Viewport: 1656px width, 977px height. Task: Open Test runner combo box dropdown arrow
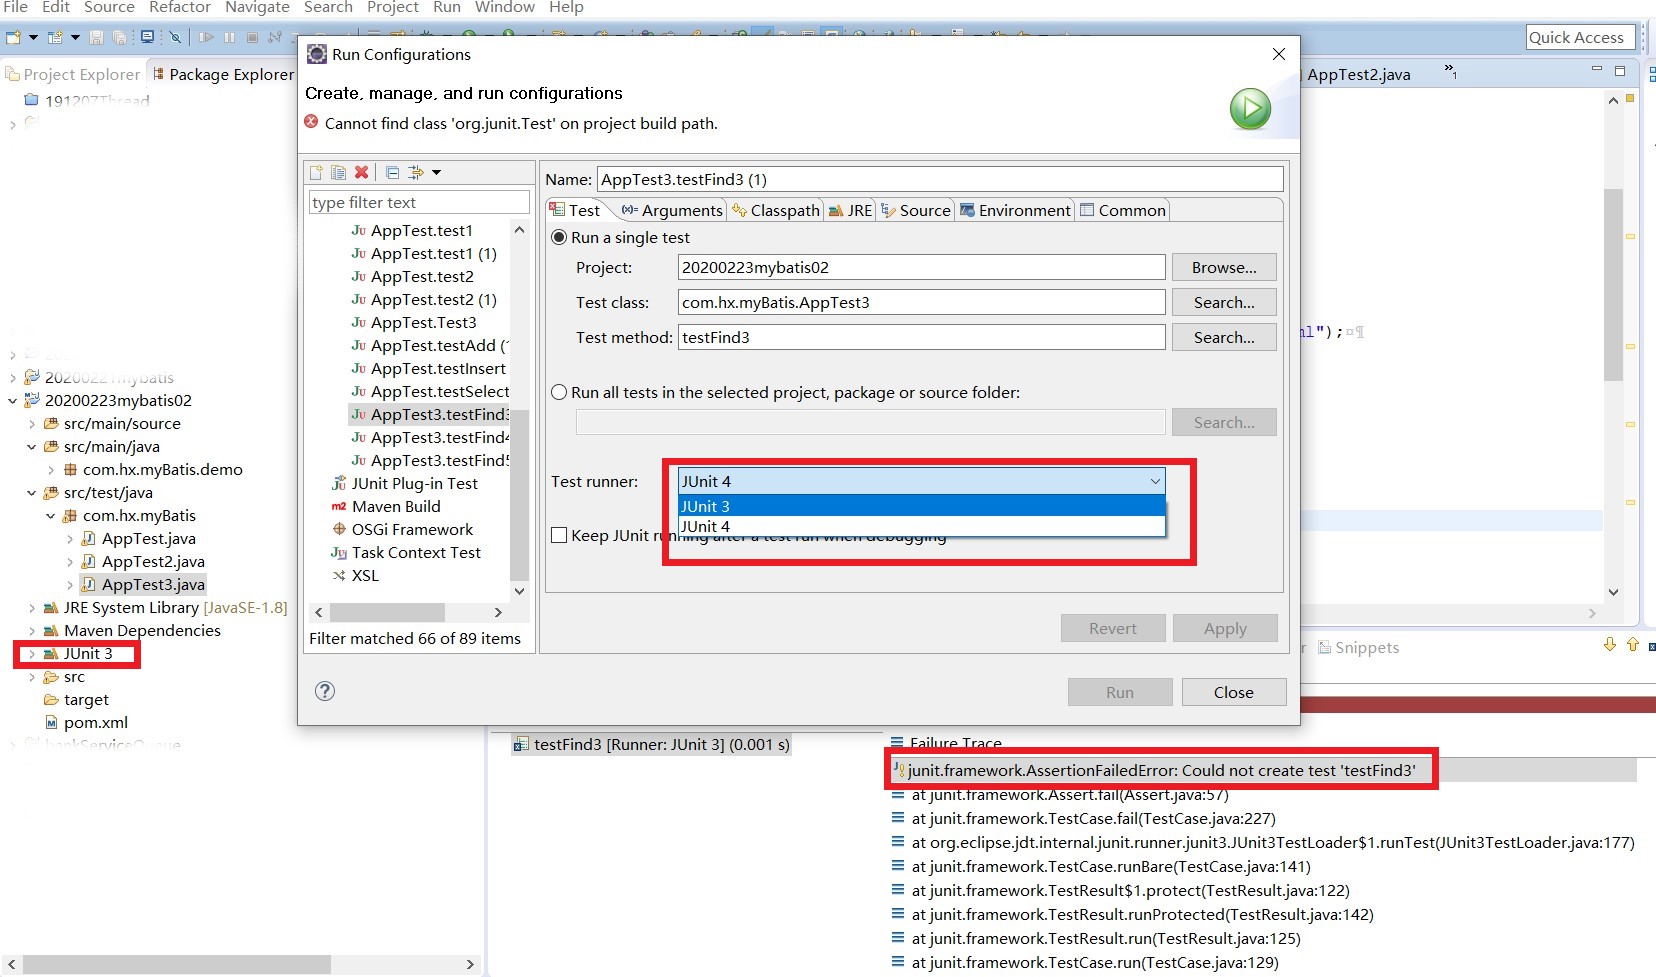tap(1155, 481)
